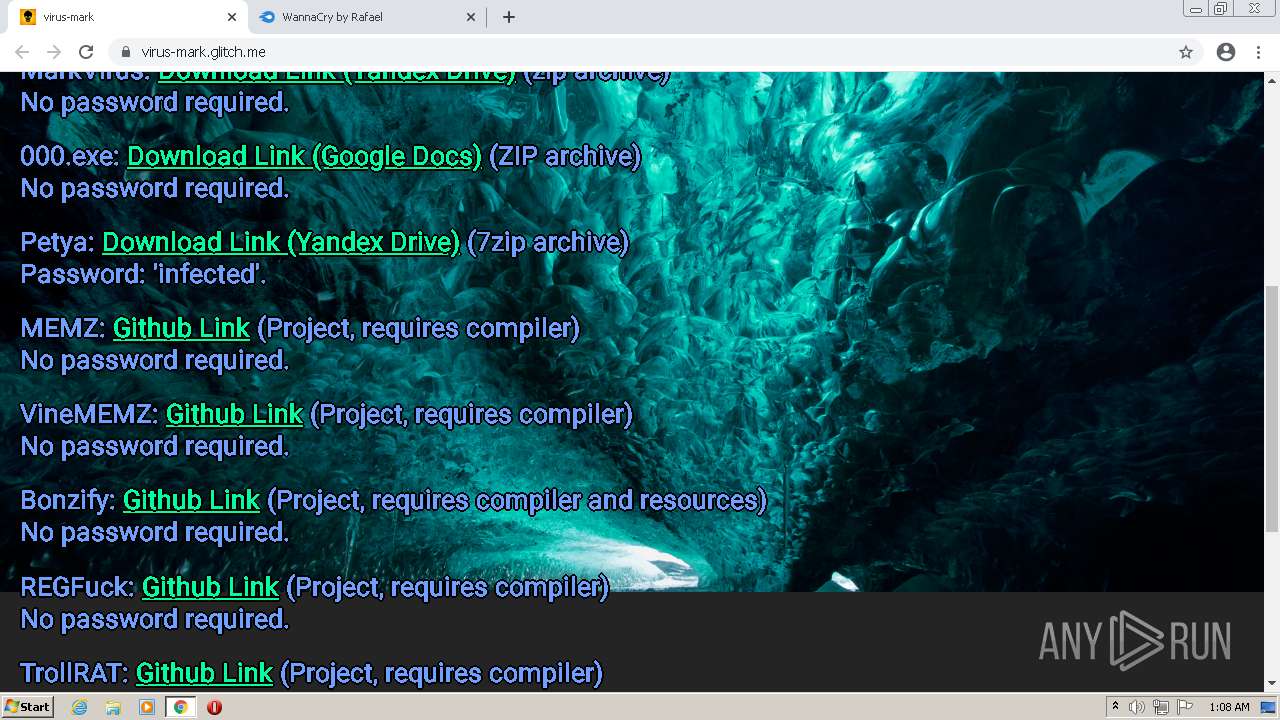Viewport: 1280px width, 720px height.
Task: Open network status tray icon
Action: coord(1161,707)
